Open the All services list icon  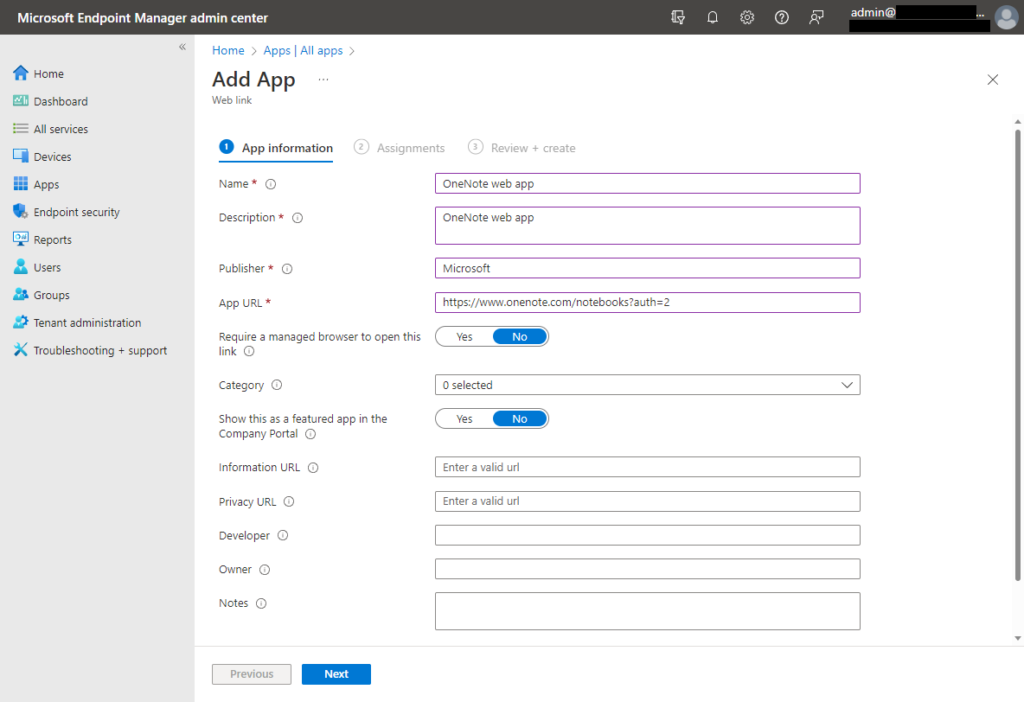coord(21,129)
